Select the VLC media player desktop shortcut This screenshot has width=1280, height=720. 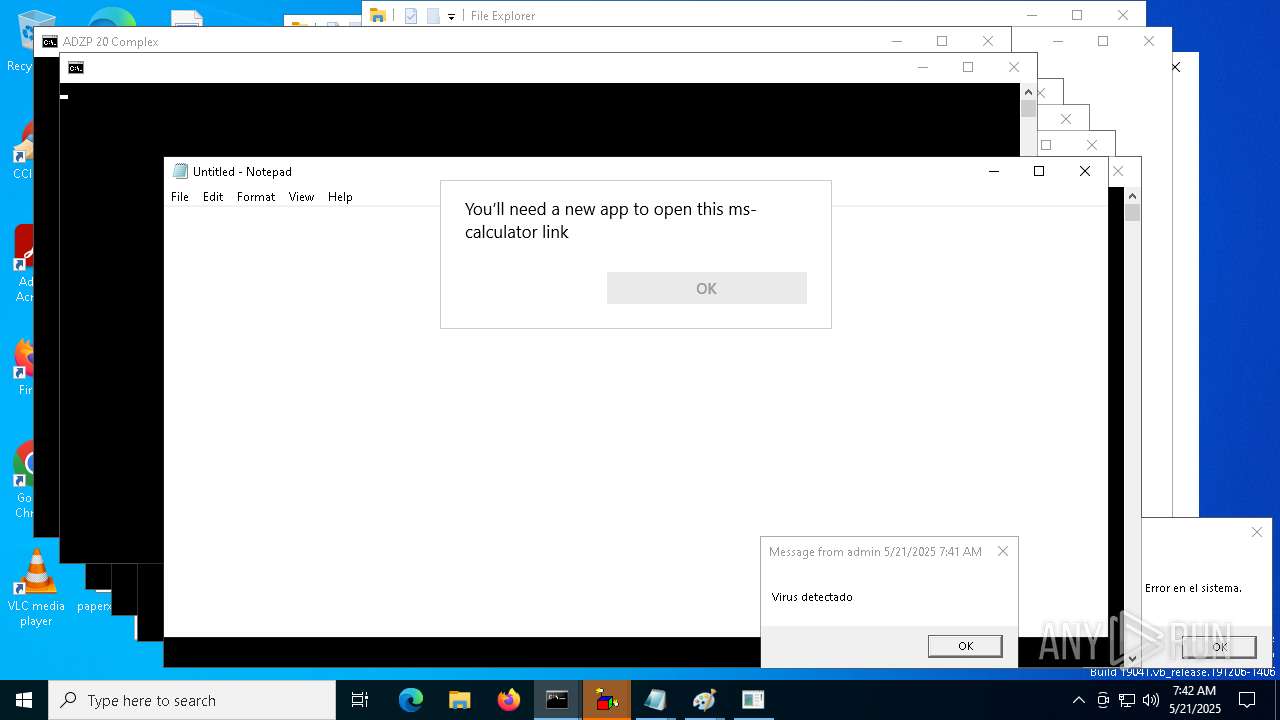(36, 588)
